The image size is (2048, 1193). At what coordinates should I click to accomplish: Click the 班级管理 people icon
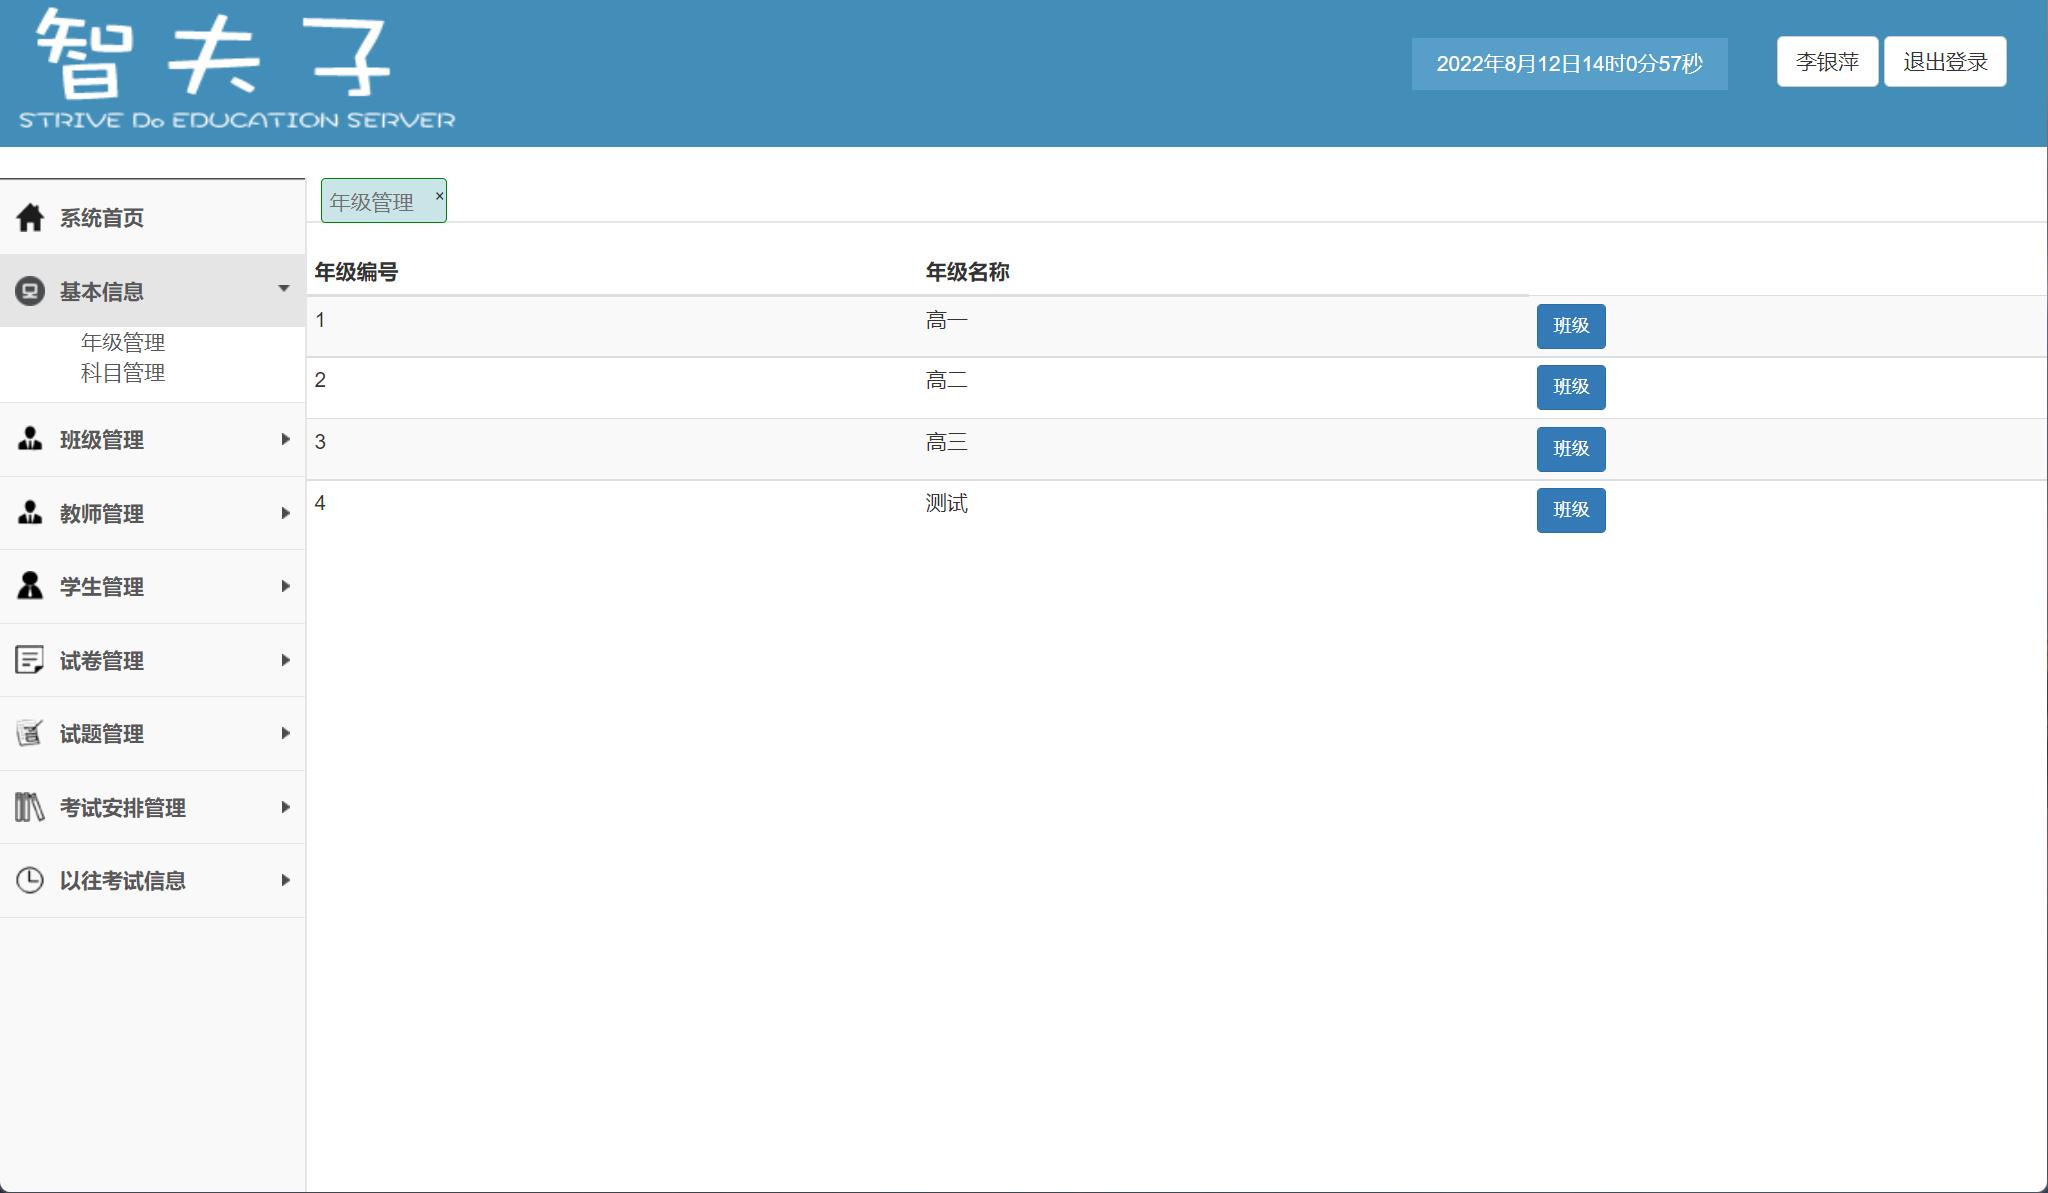[x=29, y=439]
